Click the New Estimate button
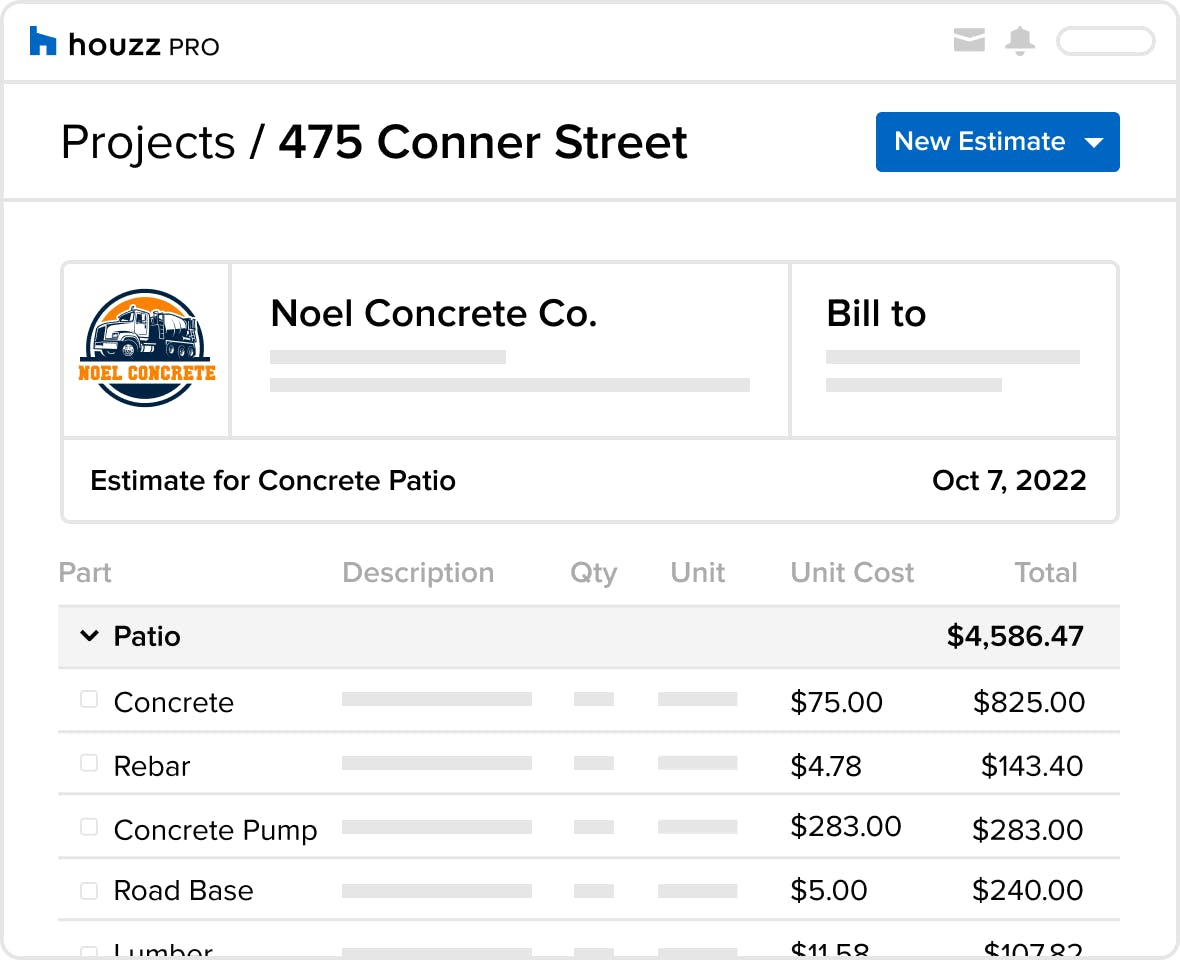 979,142
